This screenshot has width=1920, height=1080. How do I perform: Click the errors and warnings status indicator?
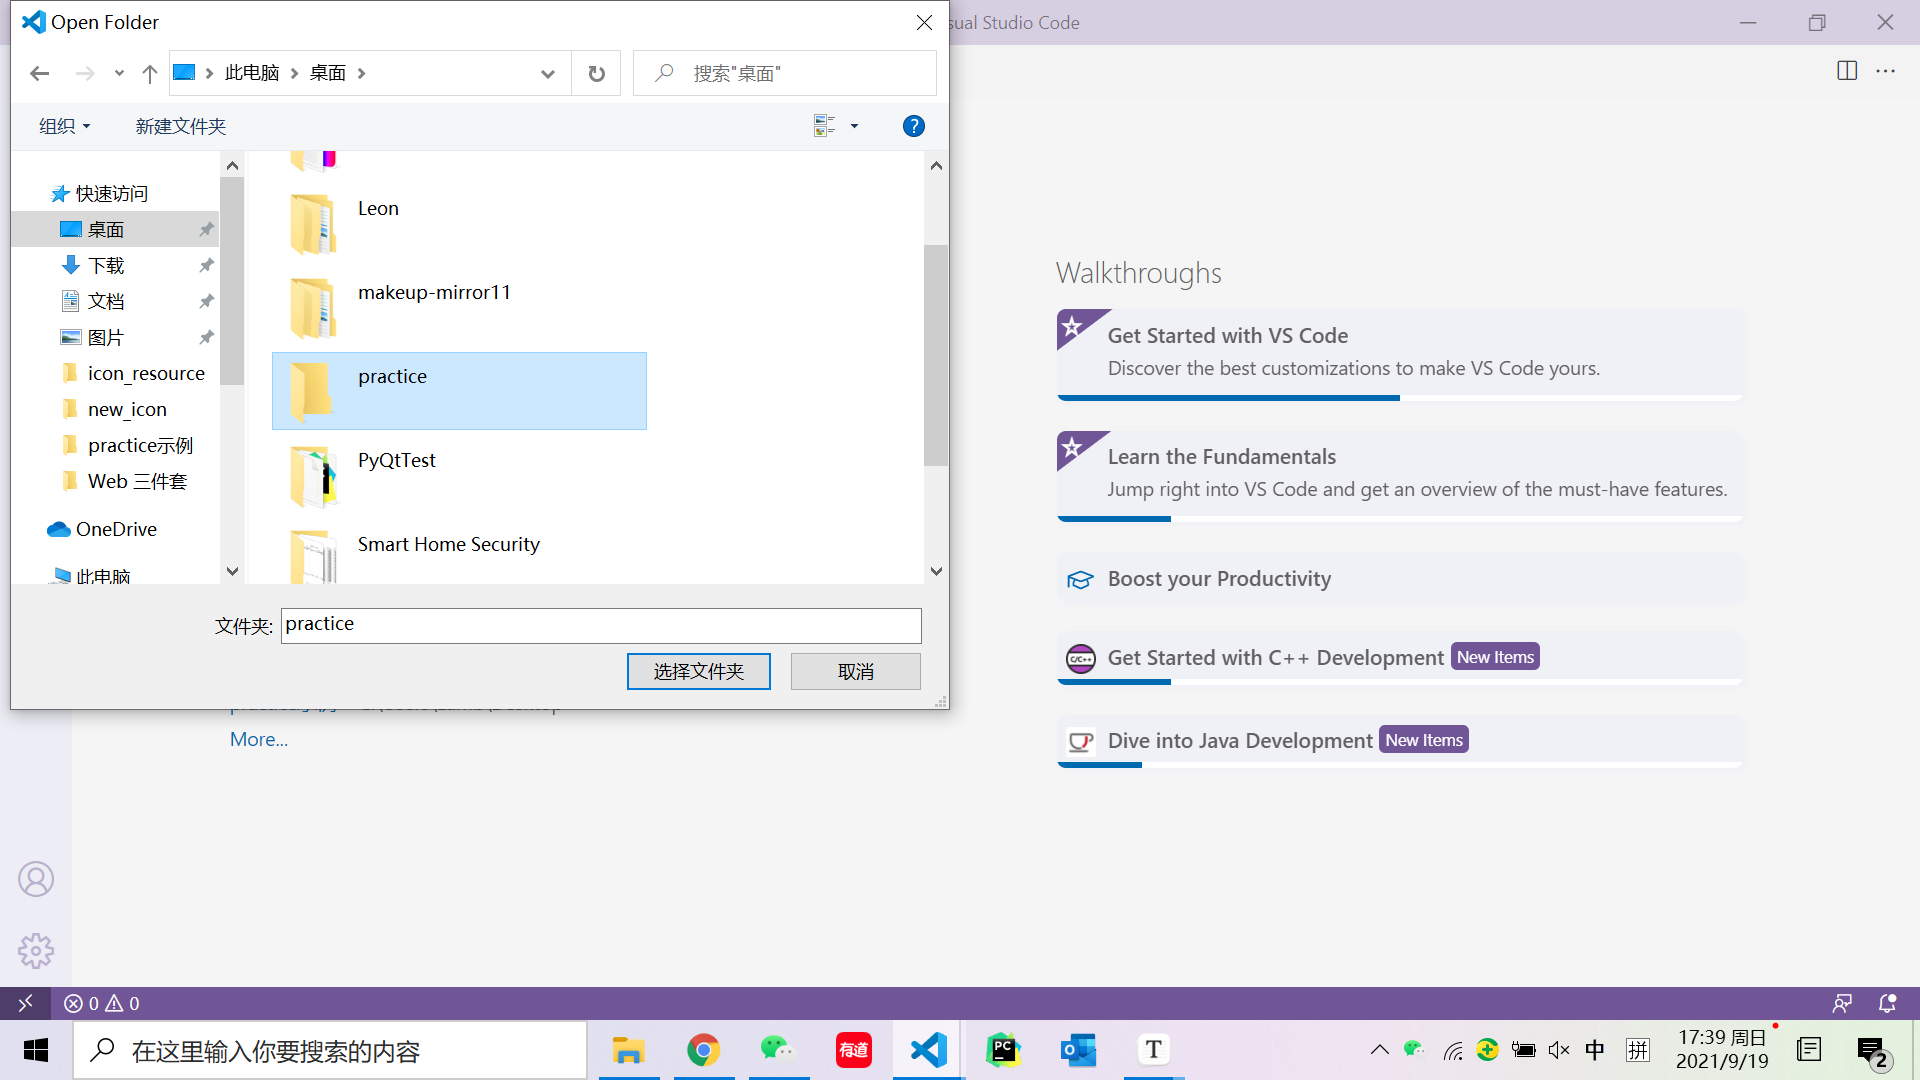click(102, 1003)
